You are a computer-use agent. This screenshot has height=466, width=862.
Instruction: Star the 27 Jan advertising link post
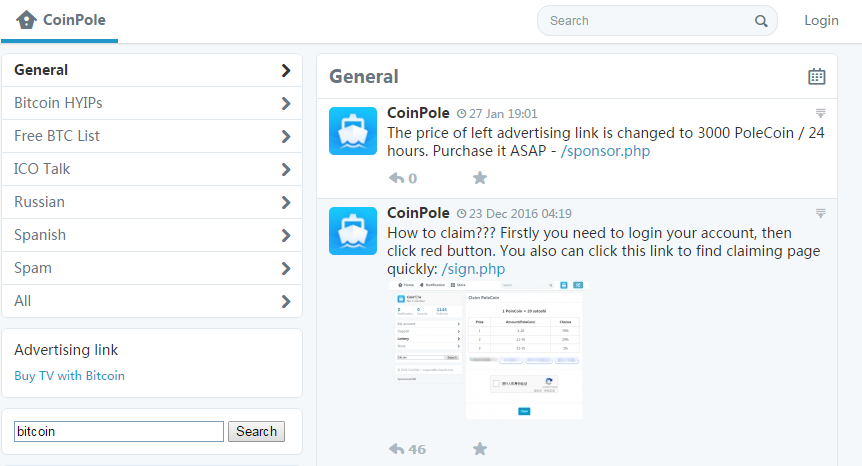(x=480, y=178)
